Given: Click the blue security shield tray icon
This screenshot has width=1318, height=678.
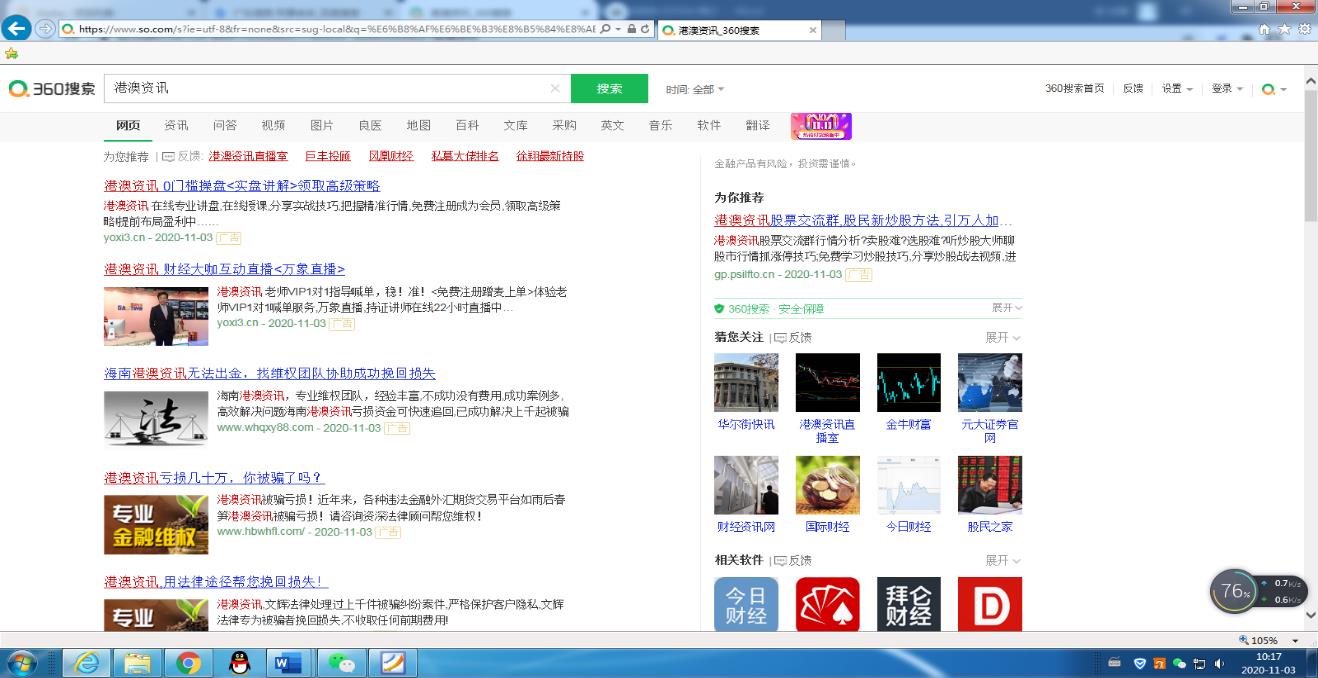Looking at the screenshot, I should [1139, 663].
